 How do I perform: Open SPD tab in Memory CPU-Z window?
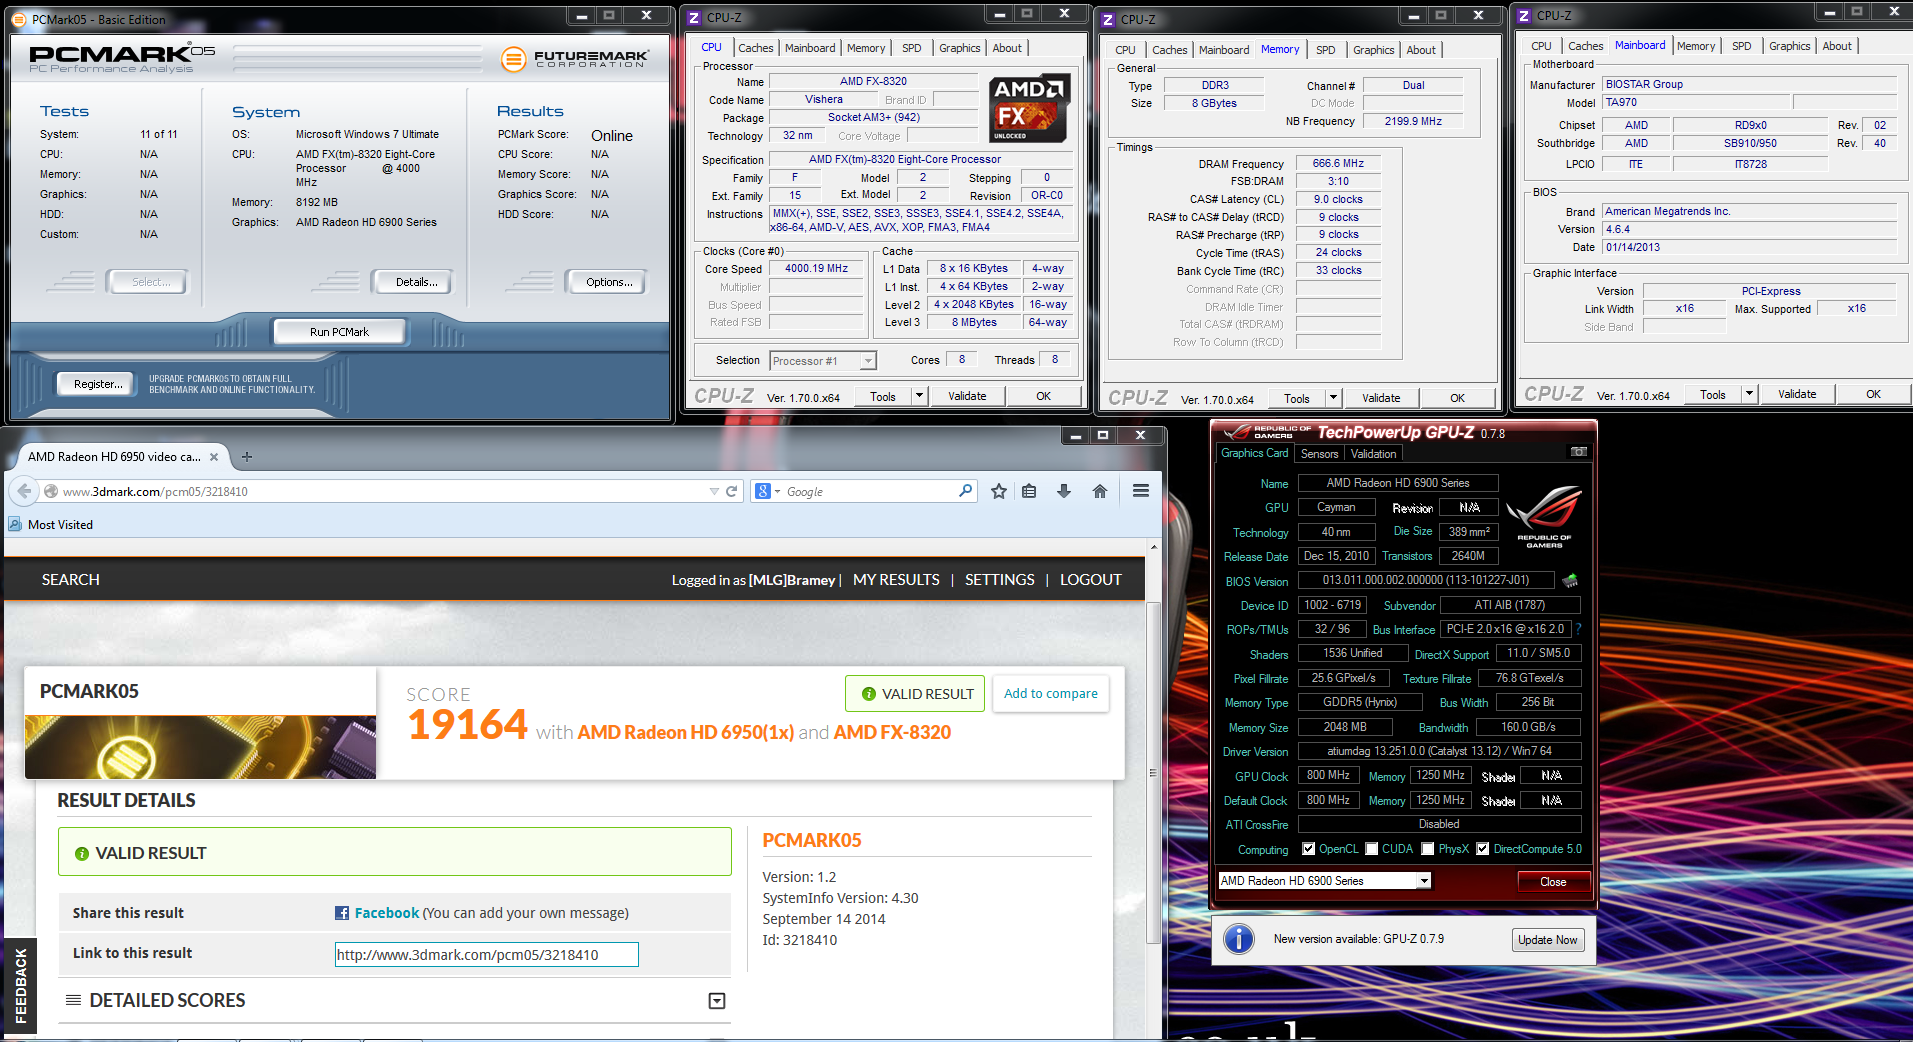click(x=1325, y=50)
